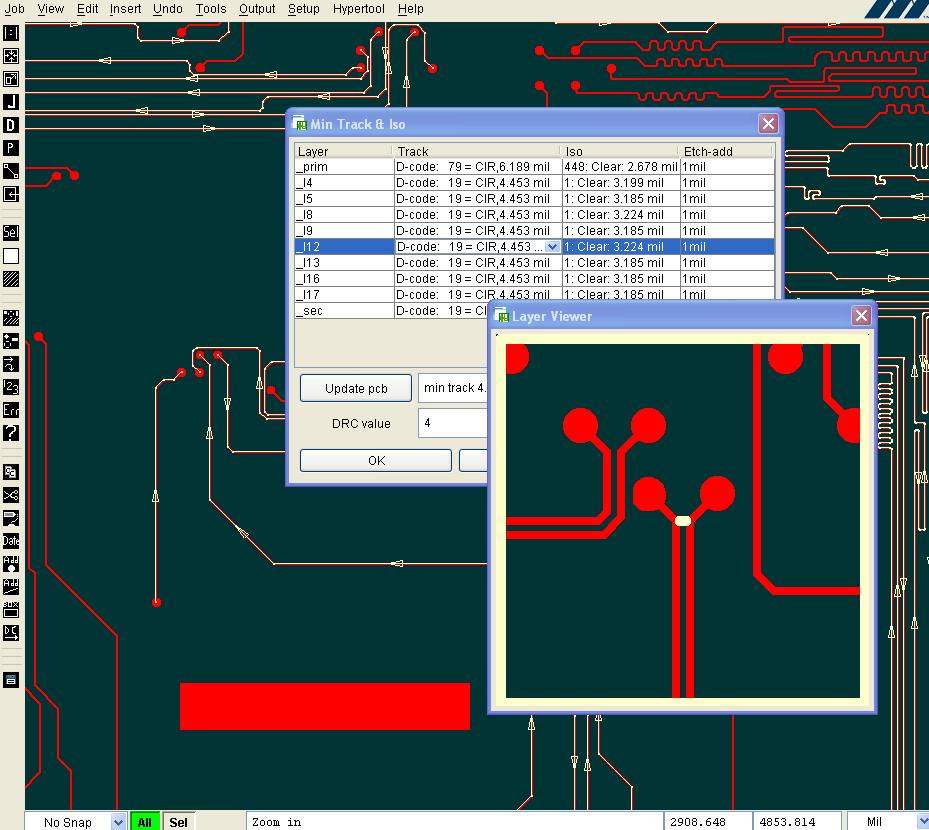Click the stepped arrows icon
Image resolution: width=929 pixels, height=830 pixels.
[11, 364]
